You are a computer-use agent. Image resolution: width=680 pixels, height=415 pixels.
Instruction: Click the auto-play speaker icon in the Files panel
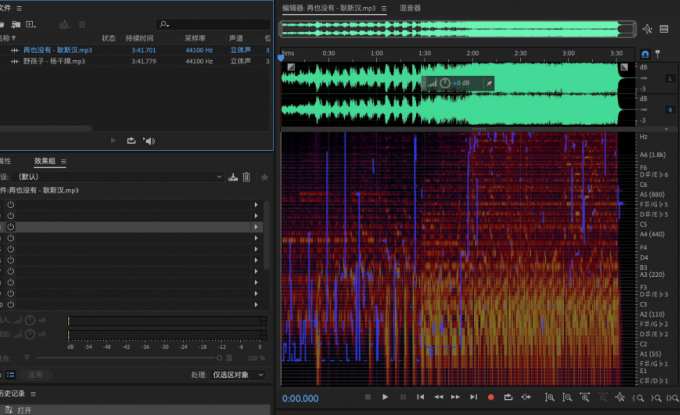pyautogui.click(x=149, y=141)
